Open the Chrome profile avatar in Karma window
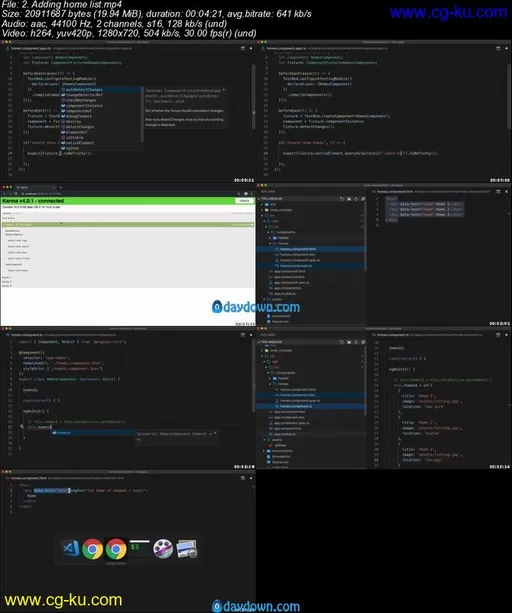Screen dimensions: 512x613 pyautogui.click(x=246, y=194)
